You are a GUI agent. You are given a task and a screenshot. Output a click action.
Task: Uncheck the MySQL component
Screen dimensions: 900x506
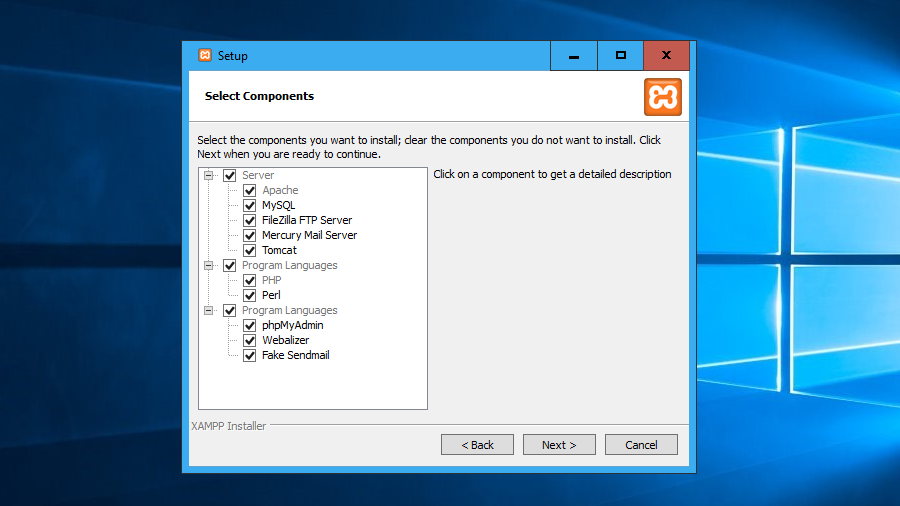(250, 205)
